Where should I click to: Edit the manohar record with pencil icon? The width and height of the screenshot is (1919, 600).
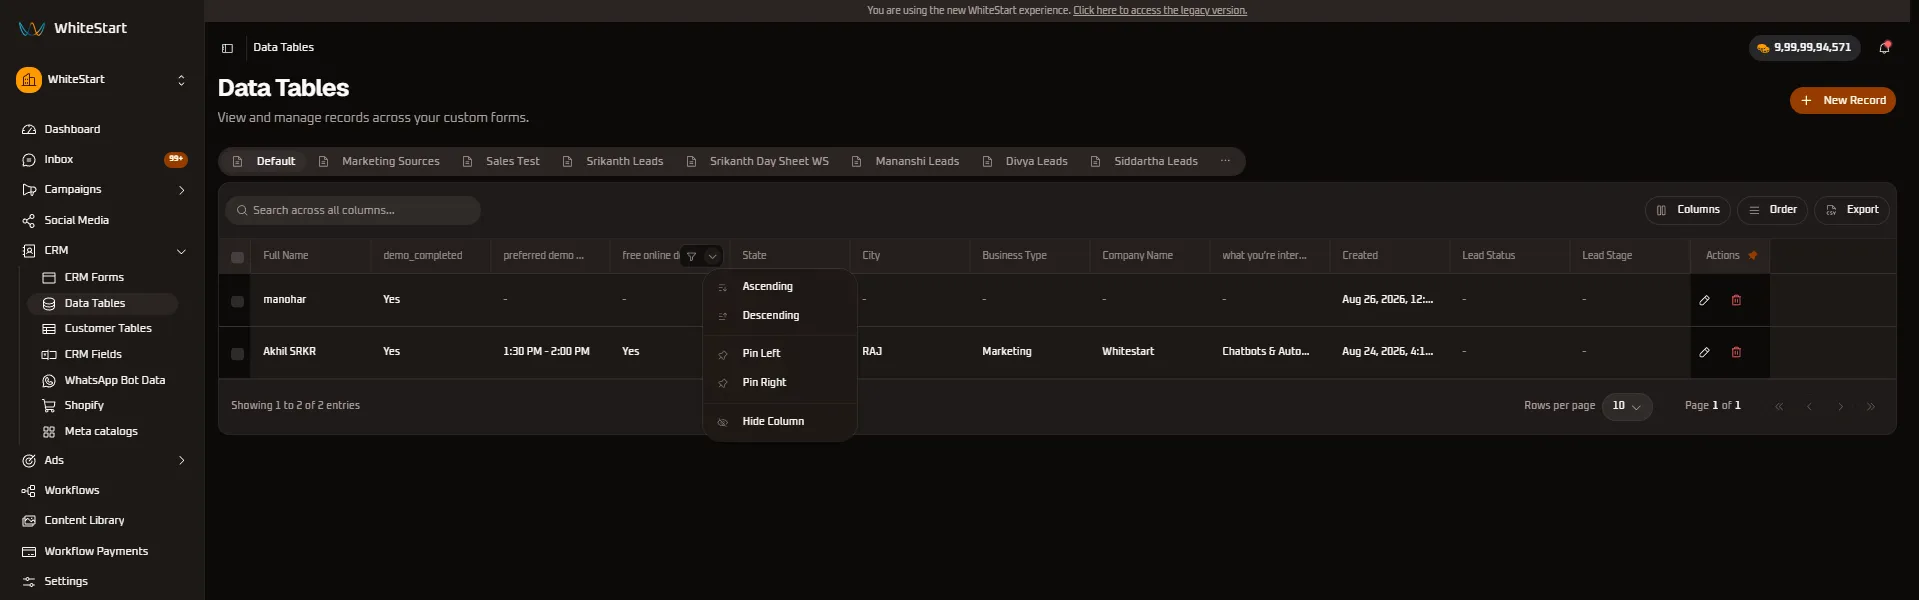(1704, 300)
